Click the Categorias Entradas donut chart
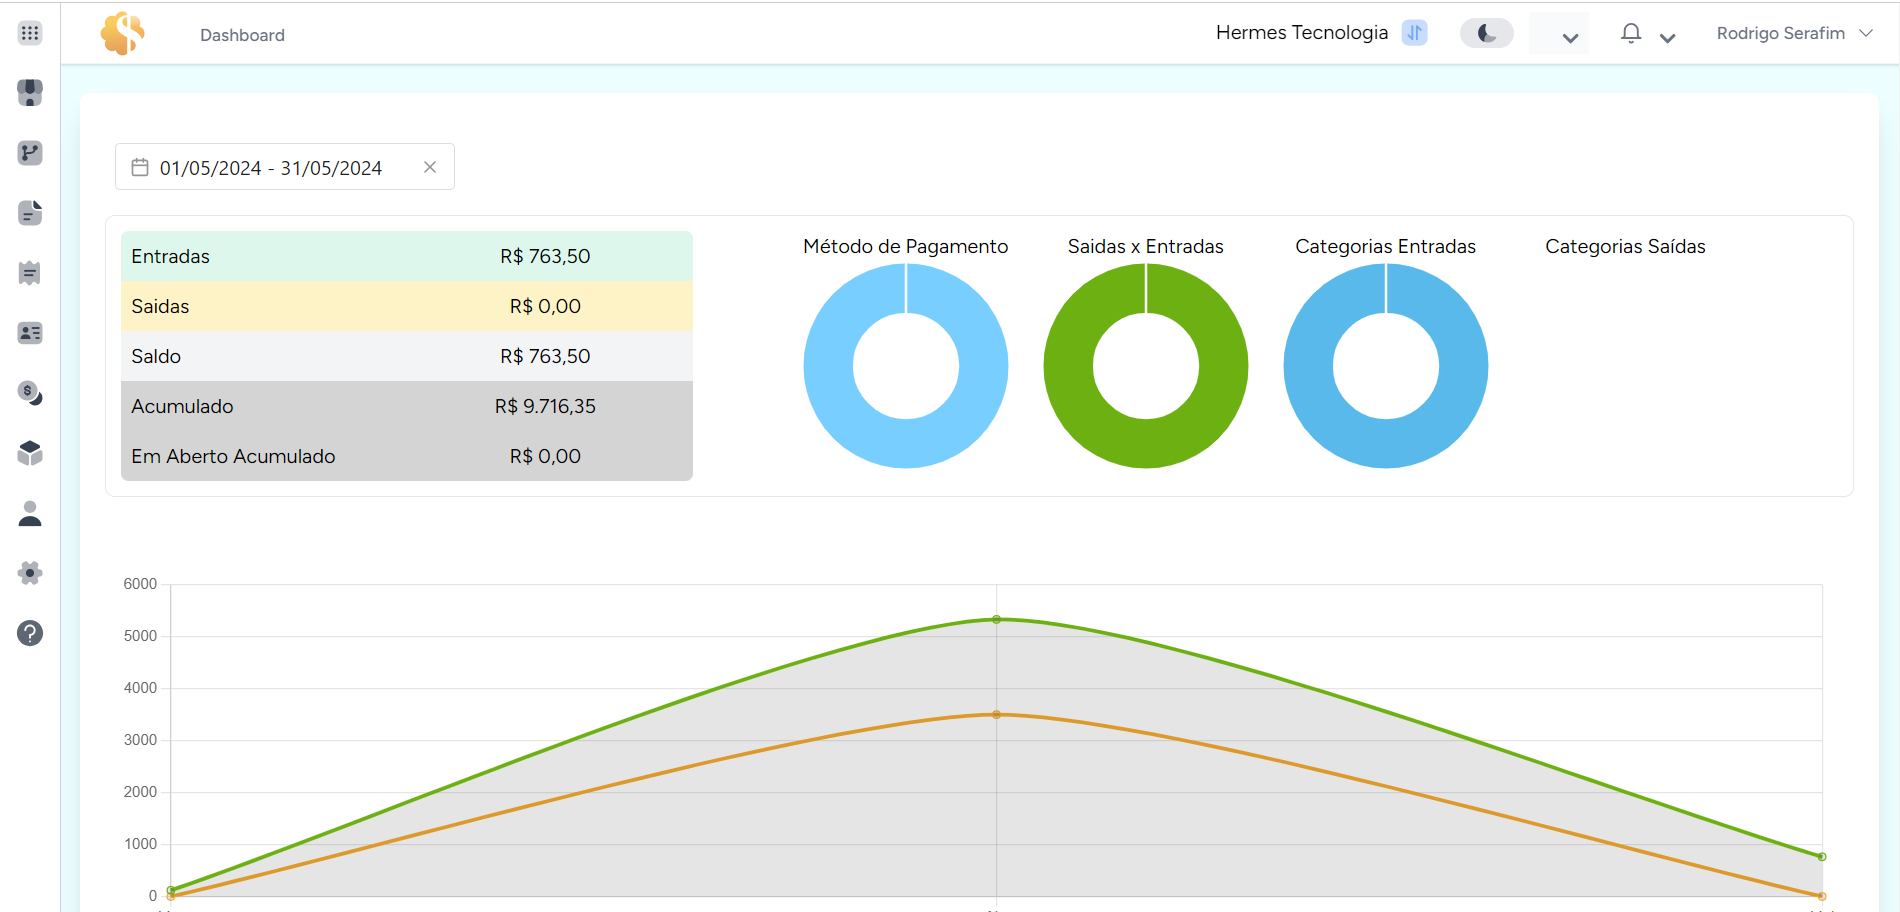Viewport: 1900px width, 912px height. tap(1386, 366)
